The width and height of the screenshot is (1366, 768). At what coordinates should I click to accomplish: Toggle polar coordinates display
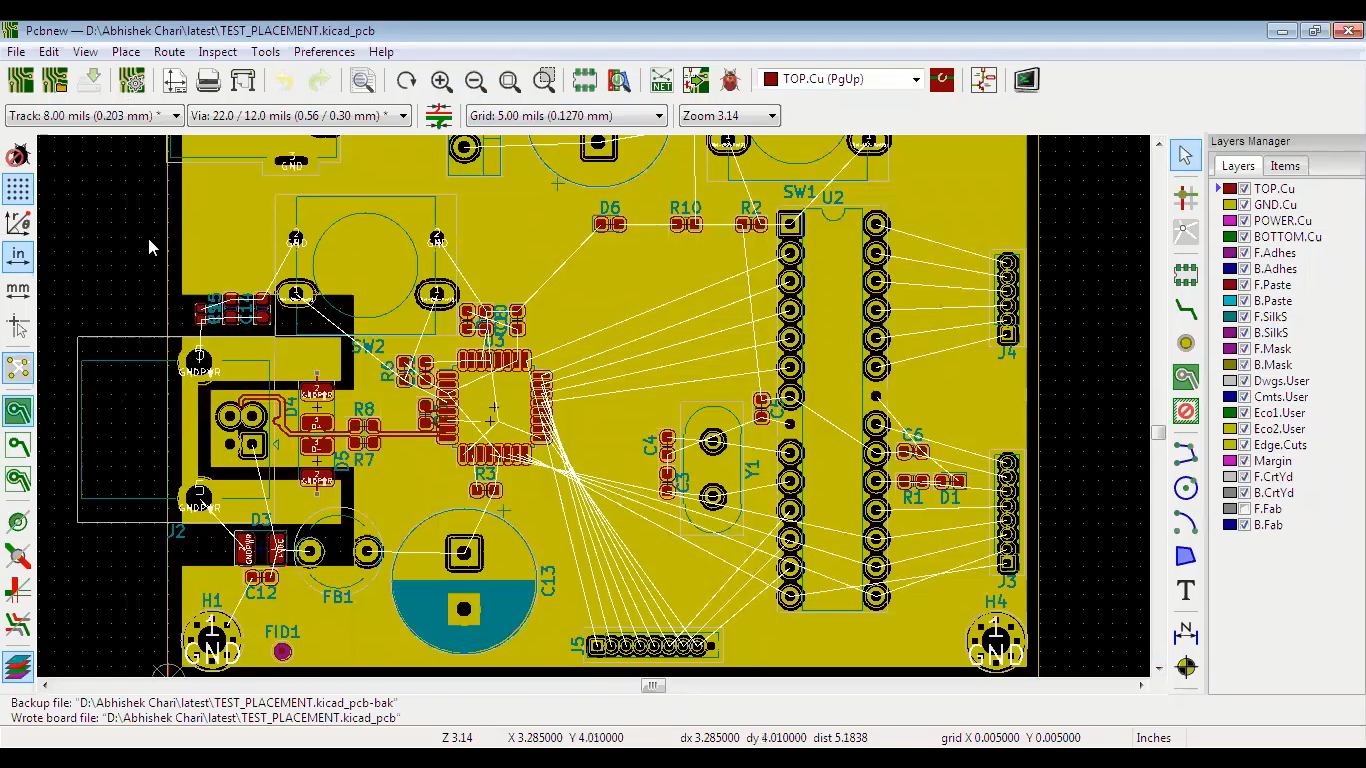point(18,223)
